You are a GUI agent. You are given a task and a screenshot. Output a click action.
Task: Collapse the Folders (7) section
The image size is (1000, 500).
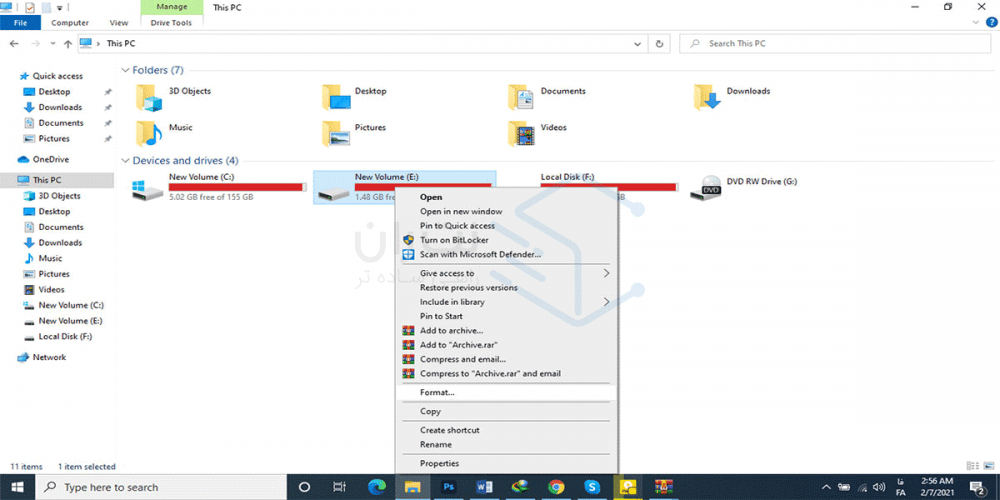[125, 71]
